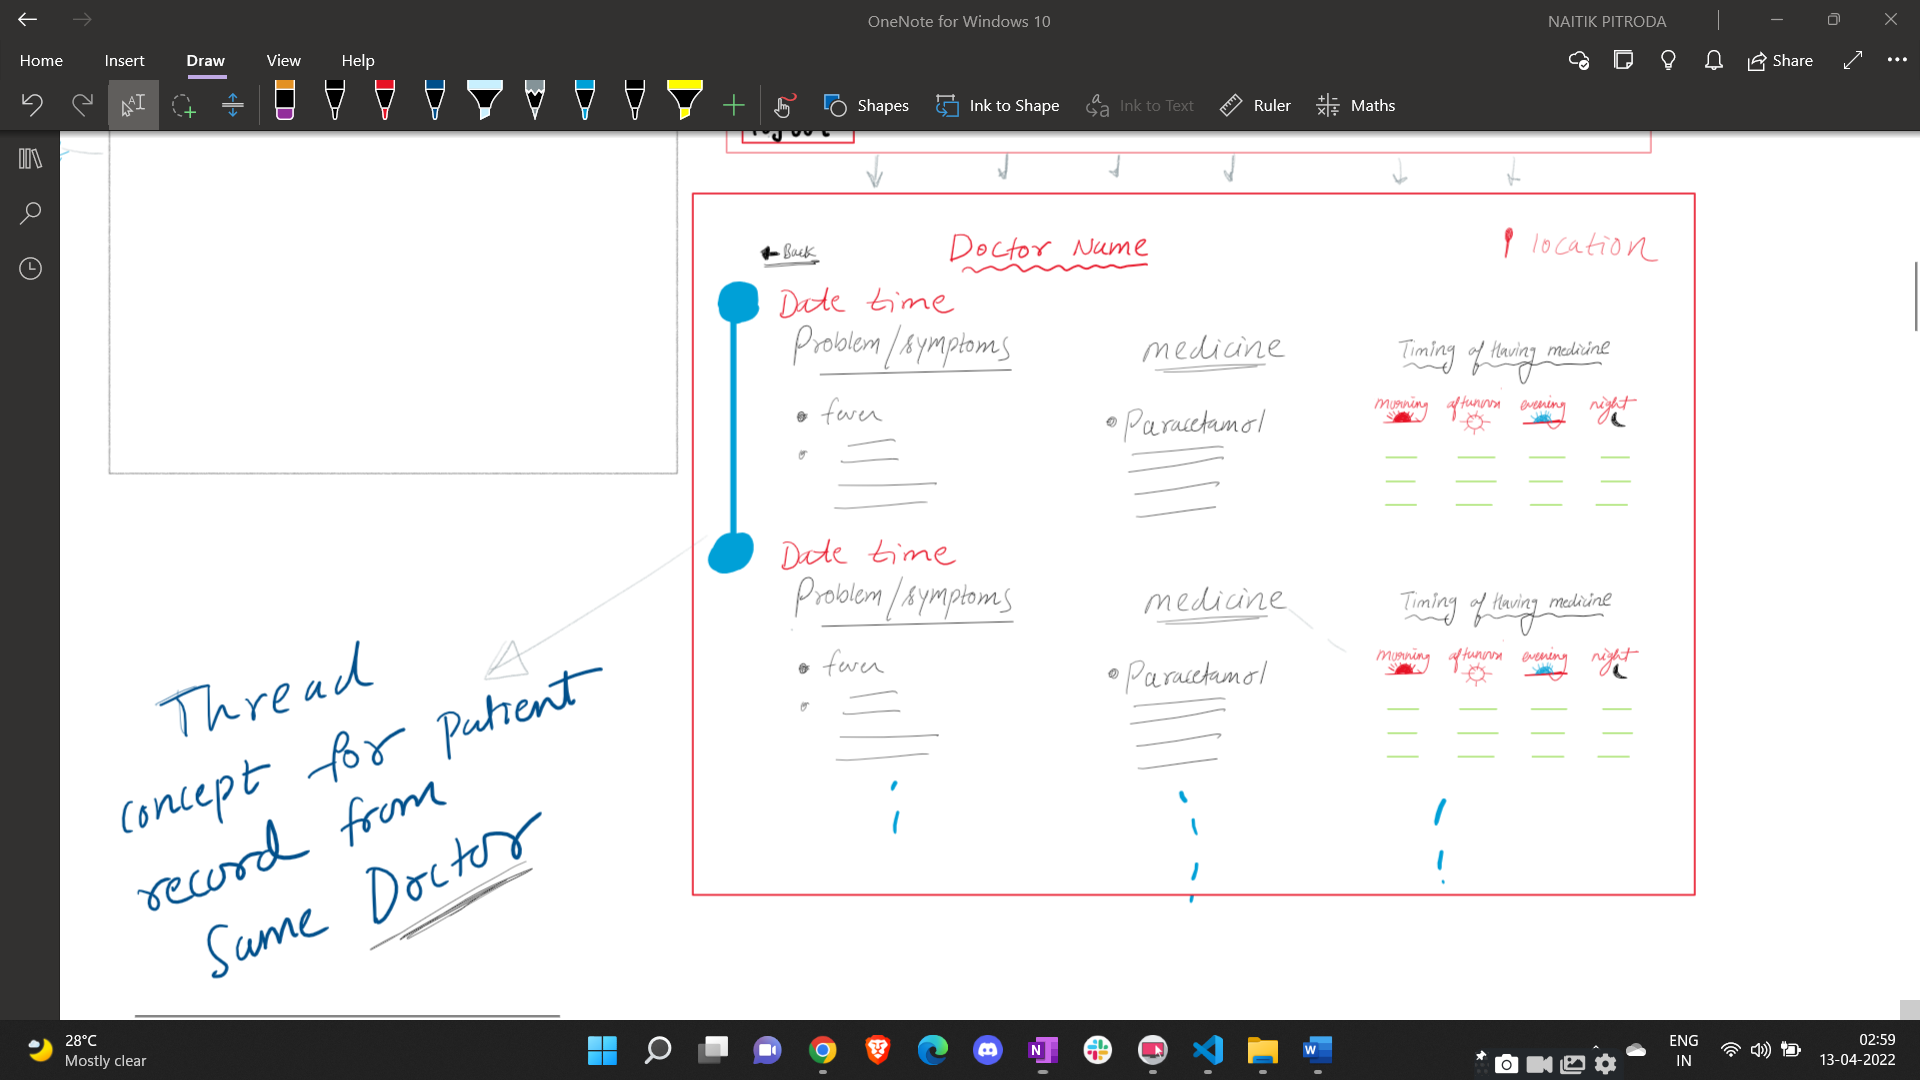Click the Help menu item
The height and width of the screenshot is (1080, 1920).
coord(357,61)
